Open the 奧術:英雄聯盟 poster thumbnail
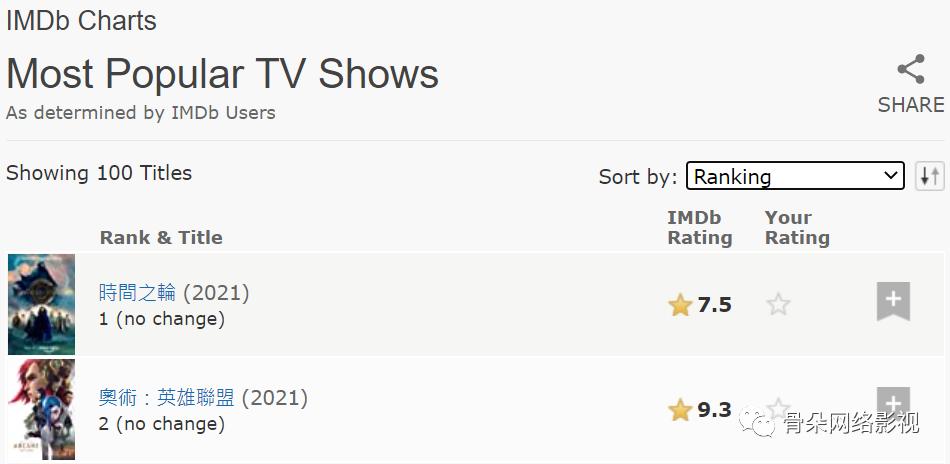The width and height of the screenshot is (950, 464). (x=41, y=409)
